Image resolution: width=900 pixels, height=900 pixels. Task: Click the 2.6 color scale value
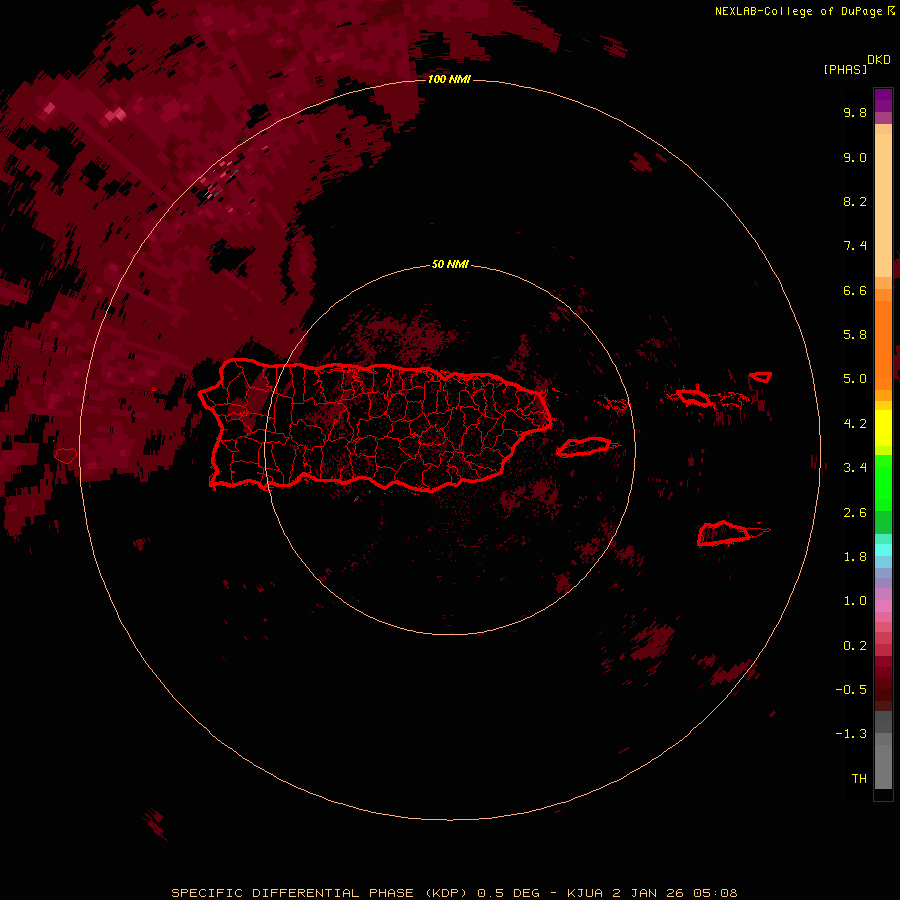[x=855, y=513]
